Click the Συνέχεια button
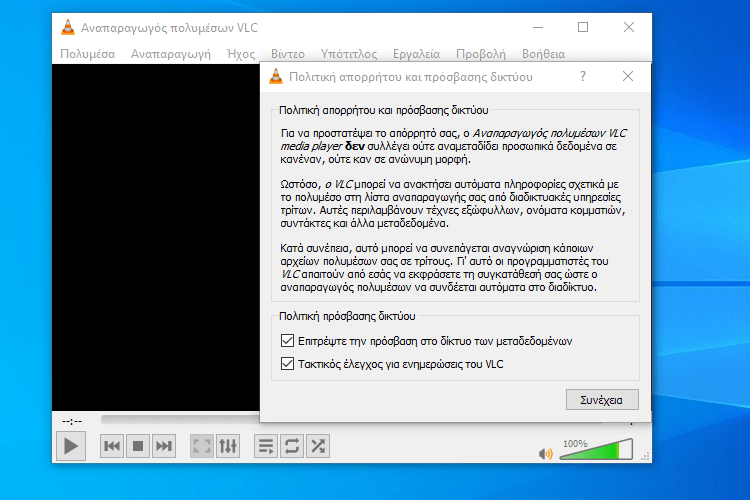The image size is (750, 500). click(602, 400)
